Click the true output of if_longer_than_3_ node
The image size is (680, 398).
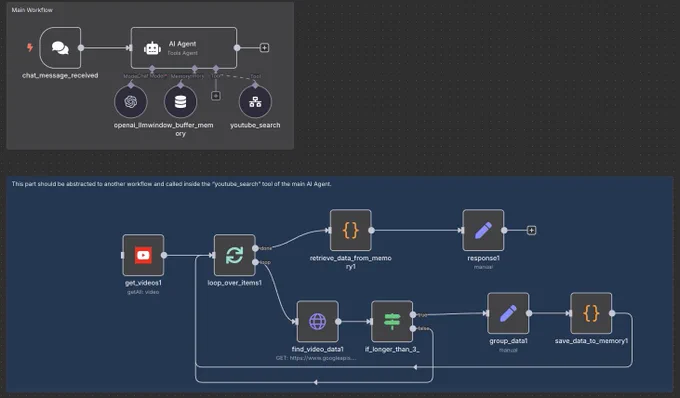click(413, 315)
